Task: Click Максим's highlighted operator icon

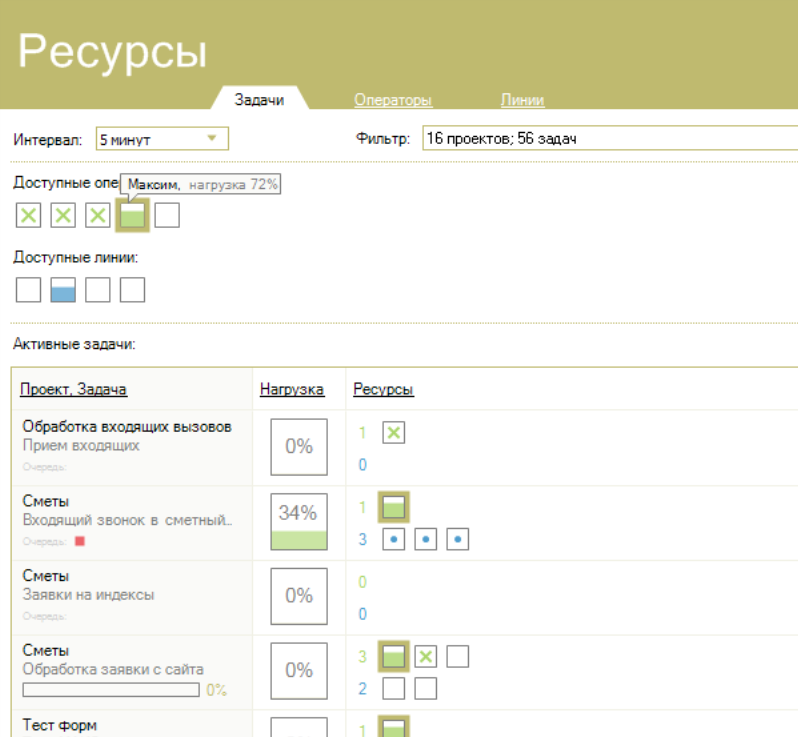Action: pyautogui.click(x=132, y=215)
